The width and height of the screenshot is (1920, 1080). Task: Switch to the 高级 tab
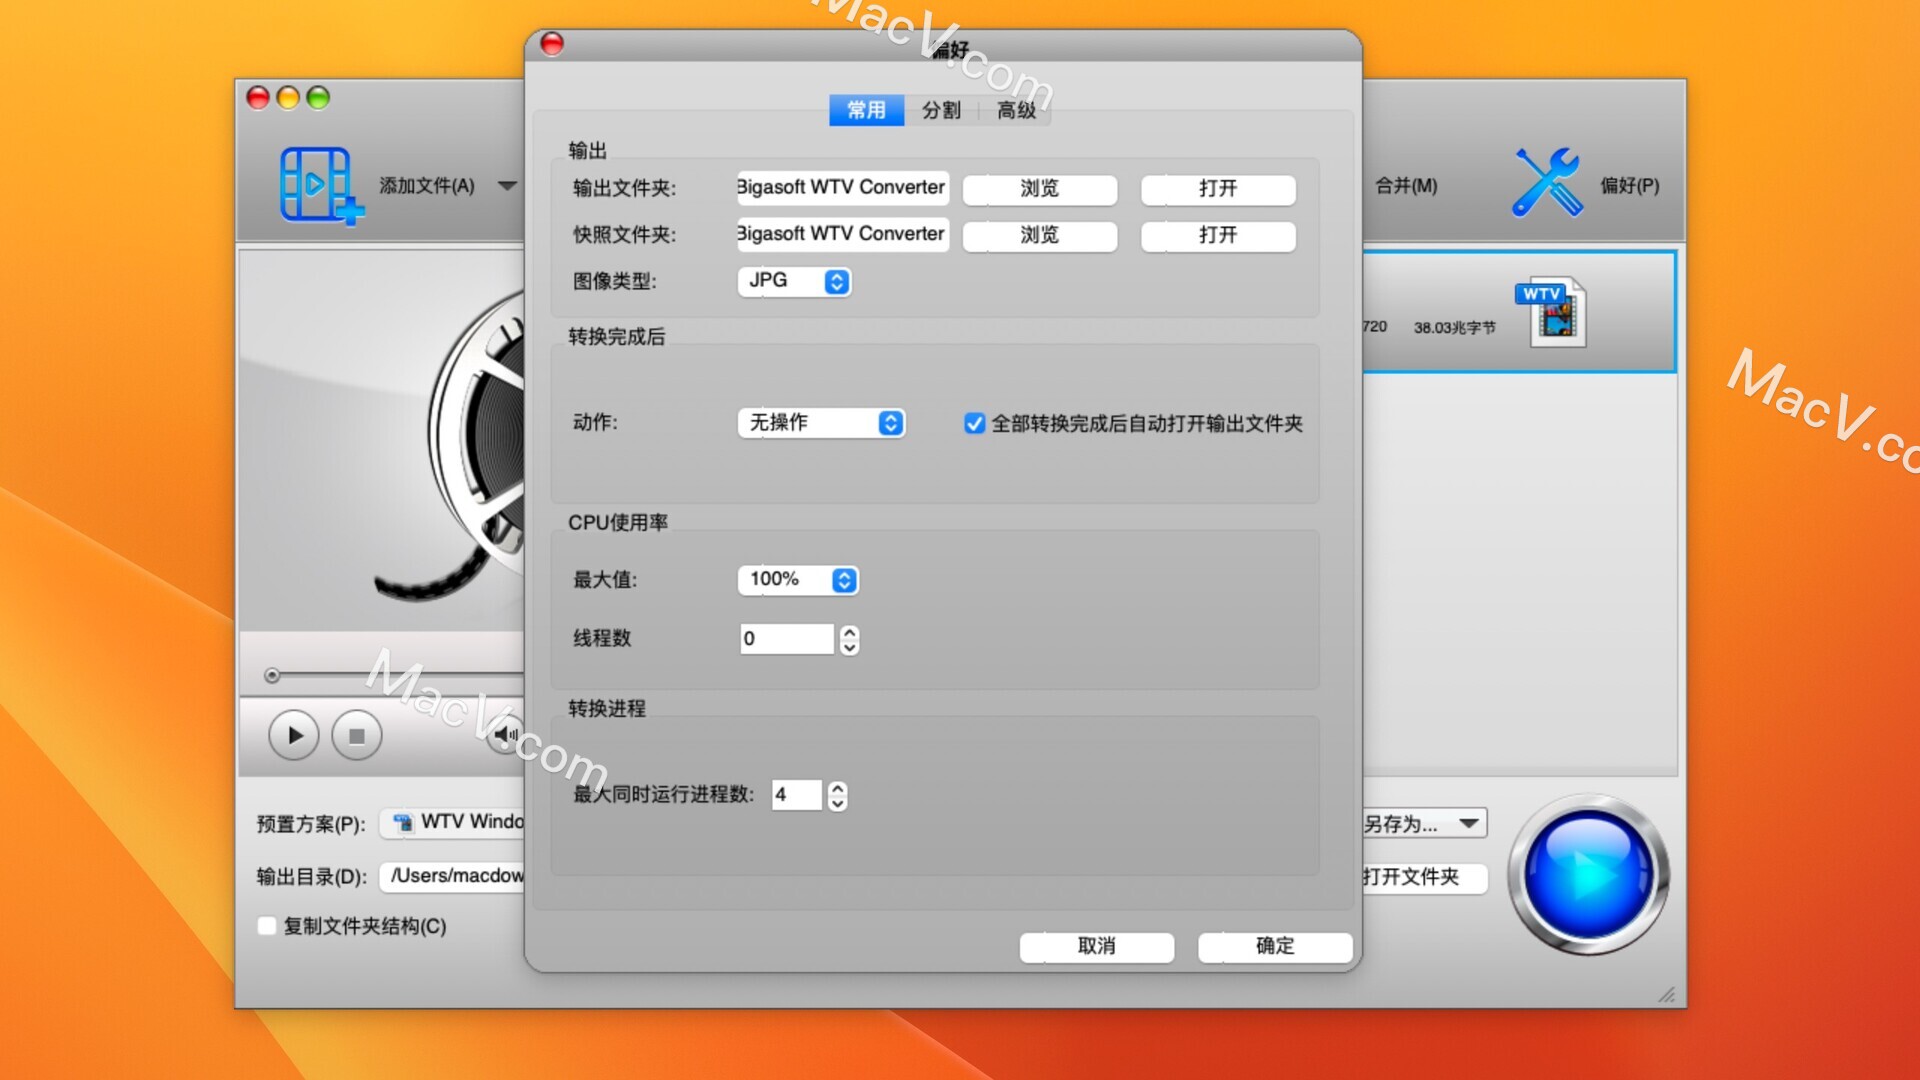click(x=1016, y=110)
